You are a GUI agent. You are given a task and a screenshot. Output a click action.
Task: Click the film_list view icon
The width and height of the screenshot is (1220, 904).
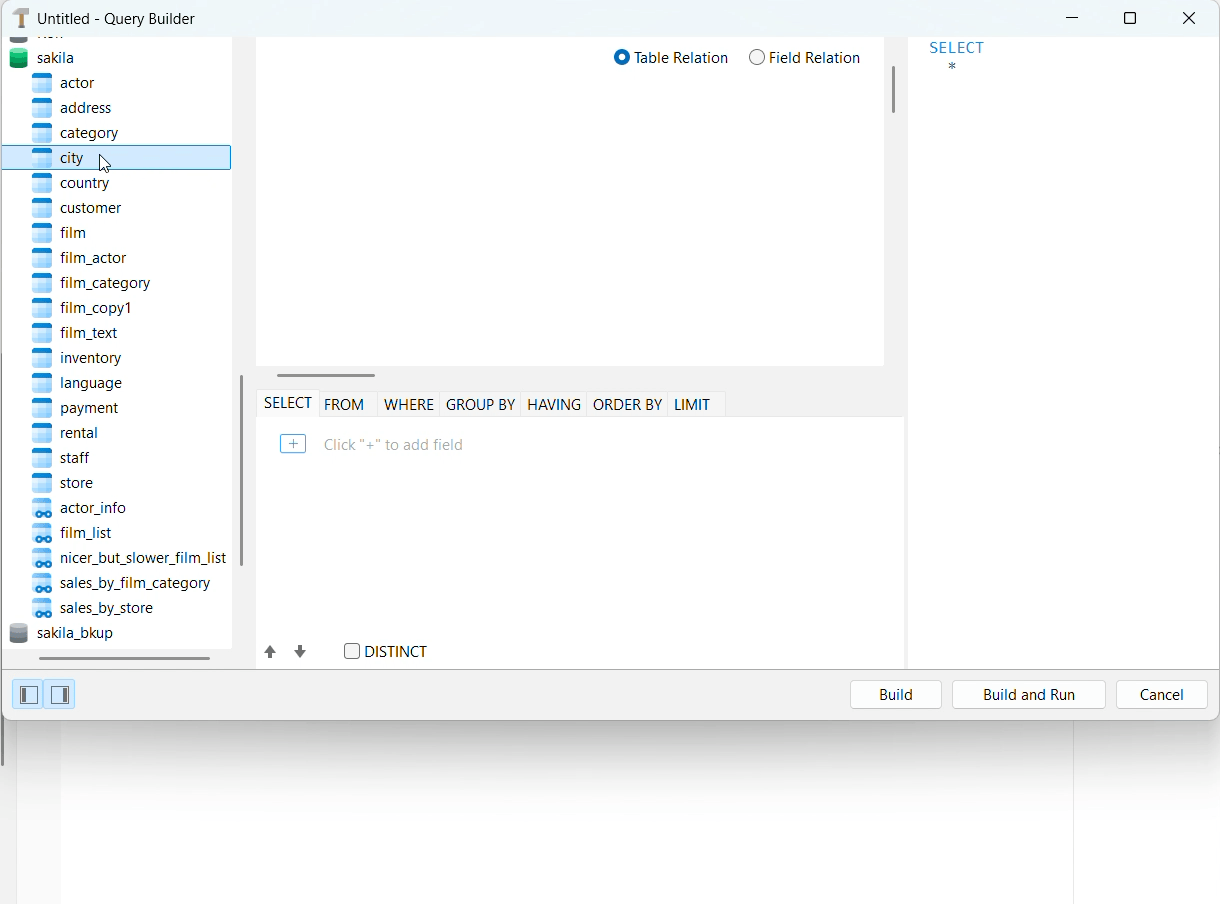(42, 533)
